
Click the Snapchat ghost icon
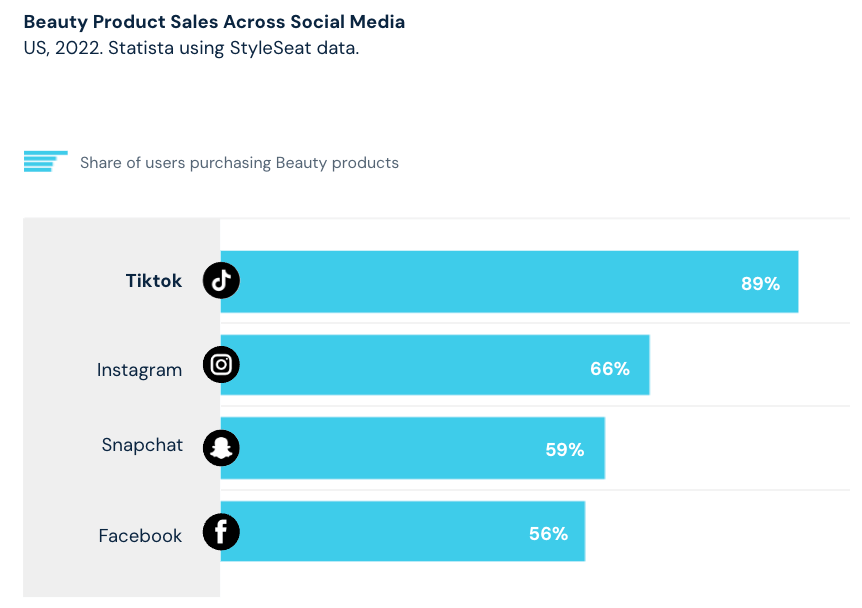221,448
